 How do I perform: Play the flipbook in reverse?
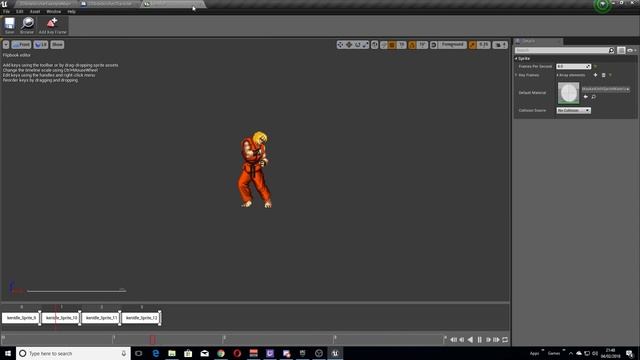tap(470, 340)
